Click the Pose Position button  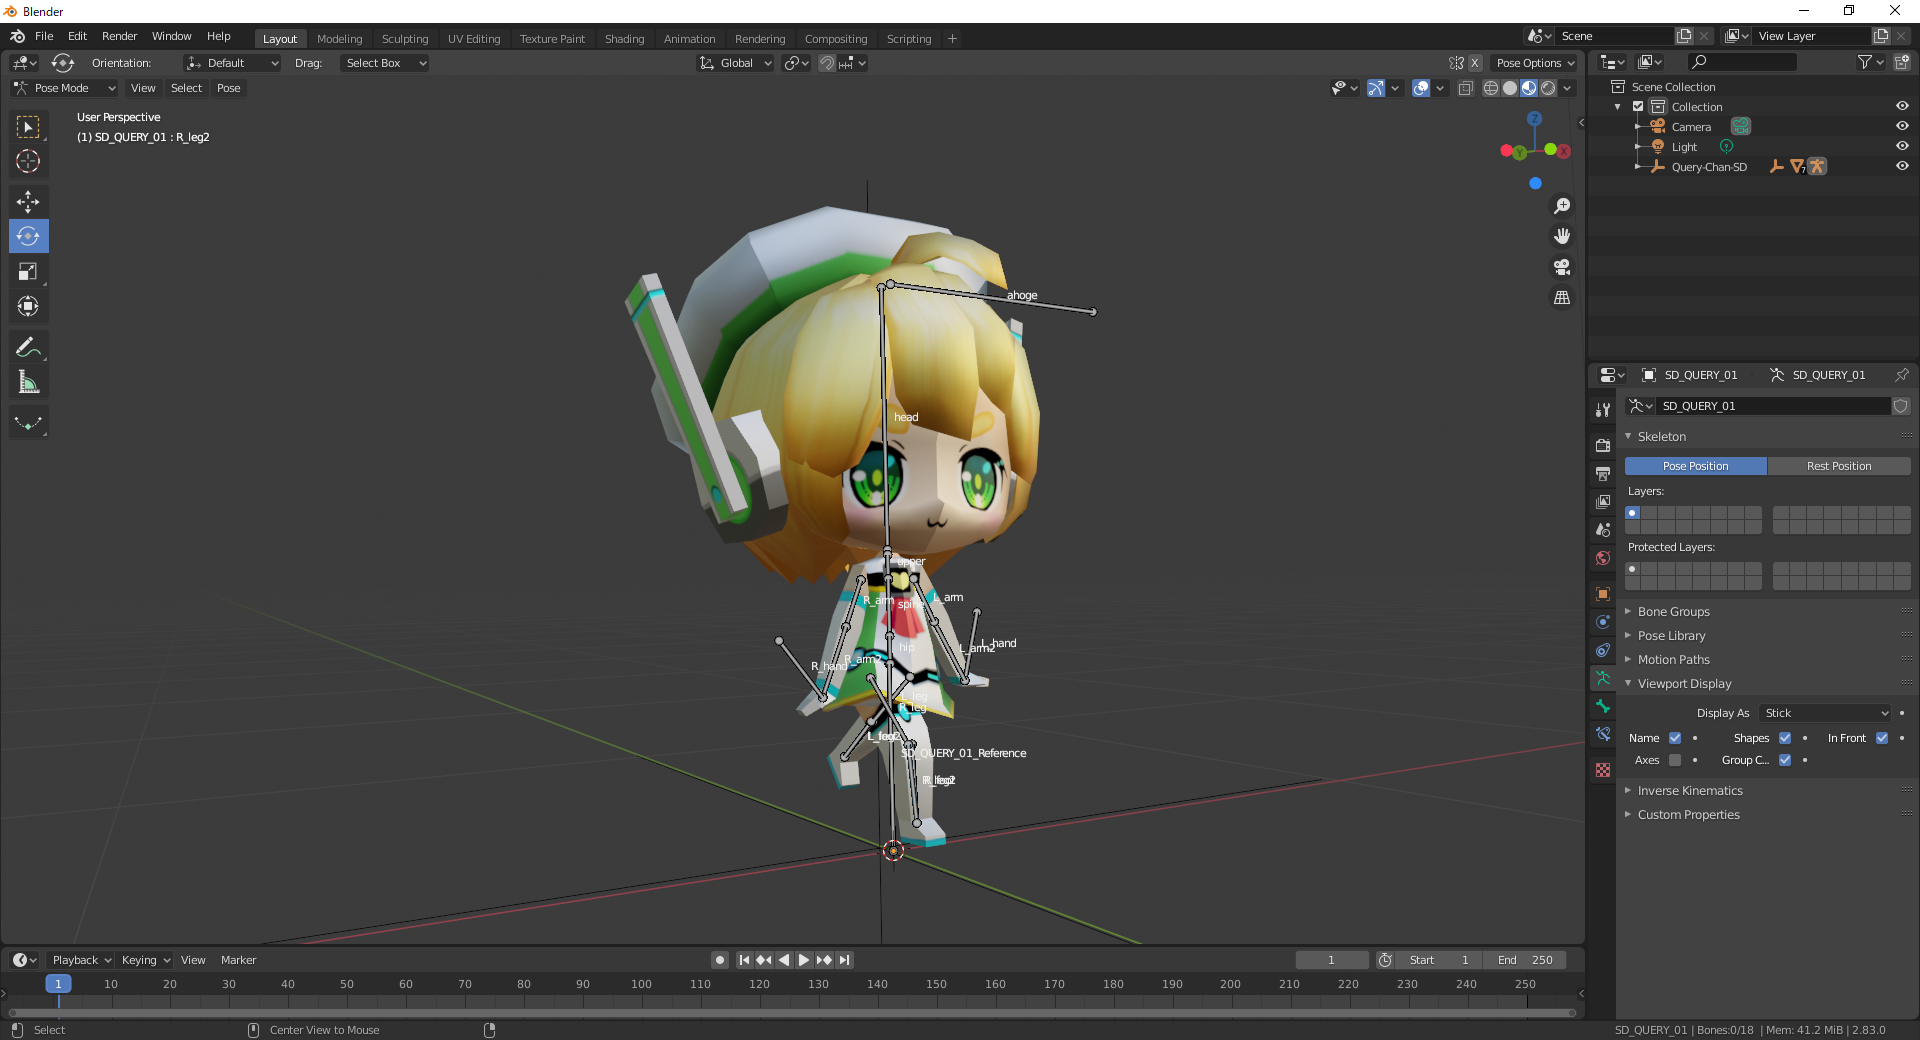coord(1695,466)
